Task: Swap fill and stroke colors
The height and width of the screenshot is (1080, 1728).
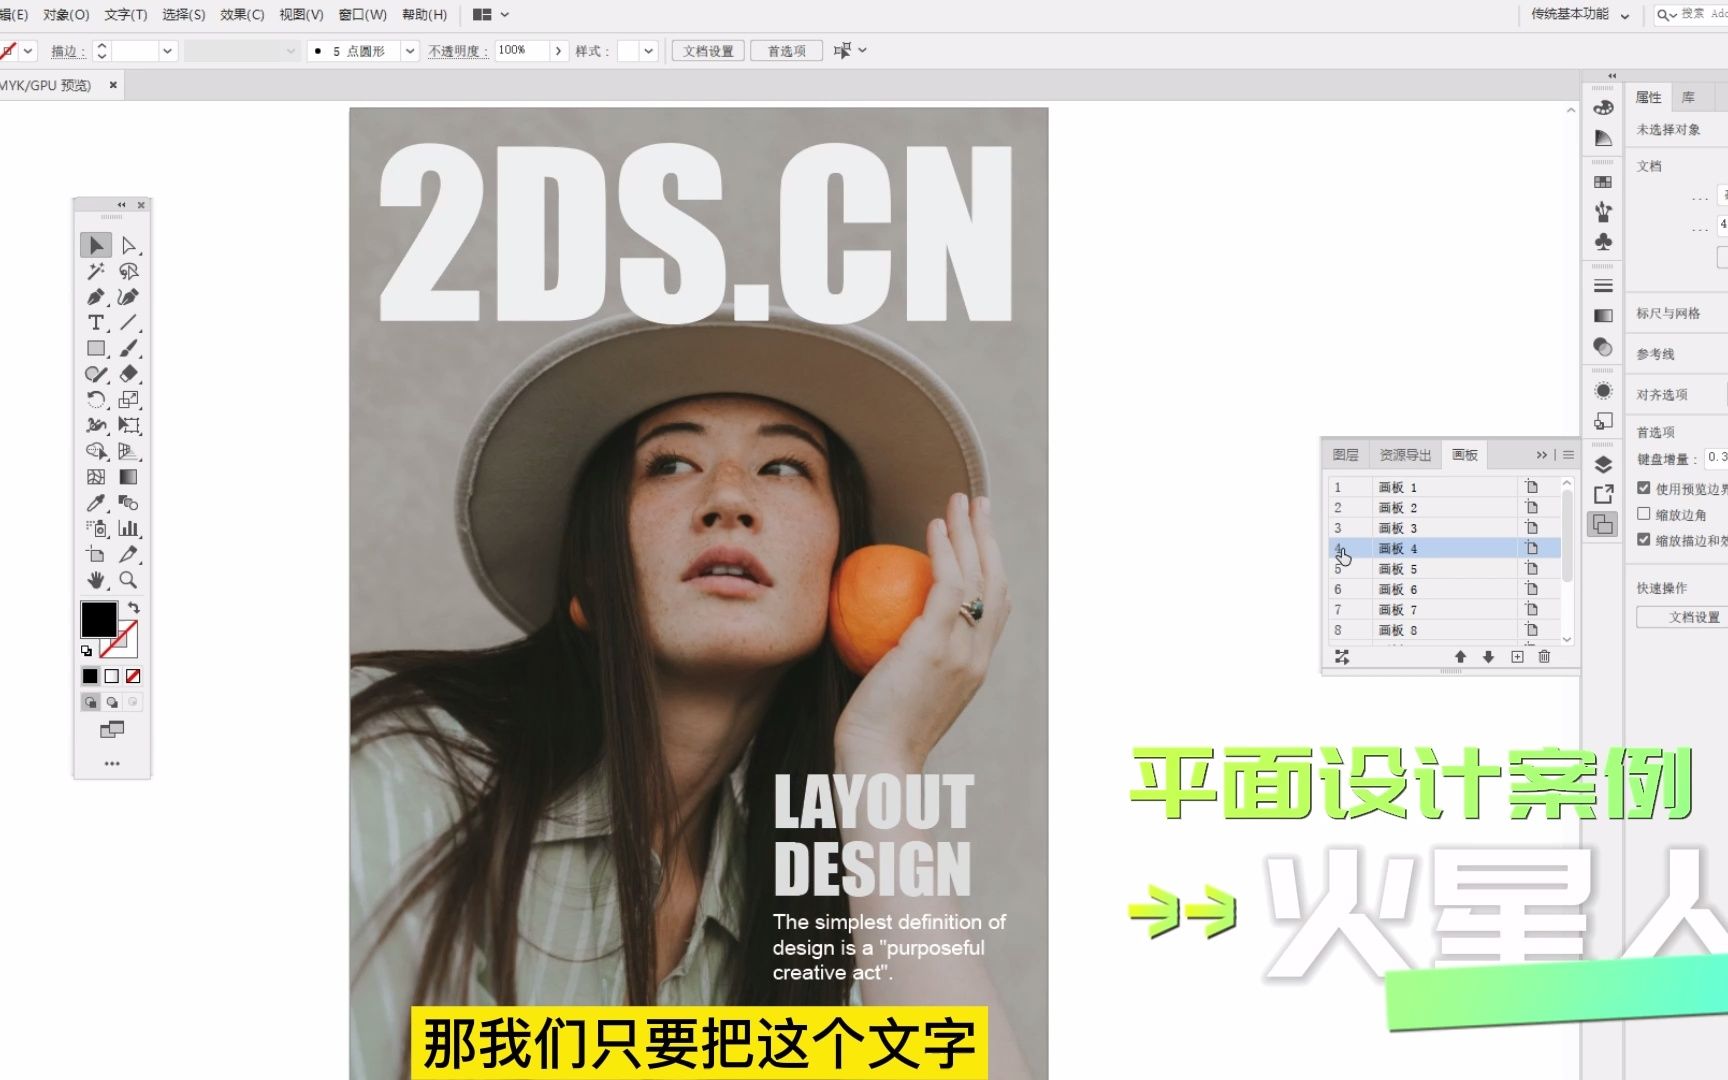Action: click(x=134, y=608)
